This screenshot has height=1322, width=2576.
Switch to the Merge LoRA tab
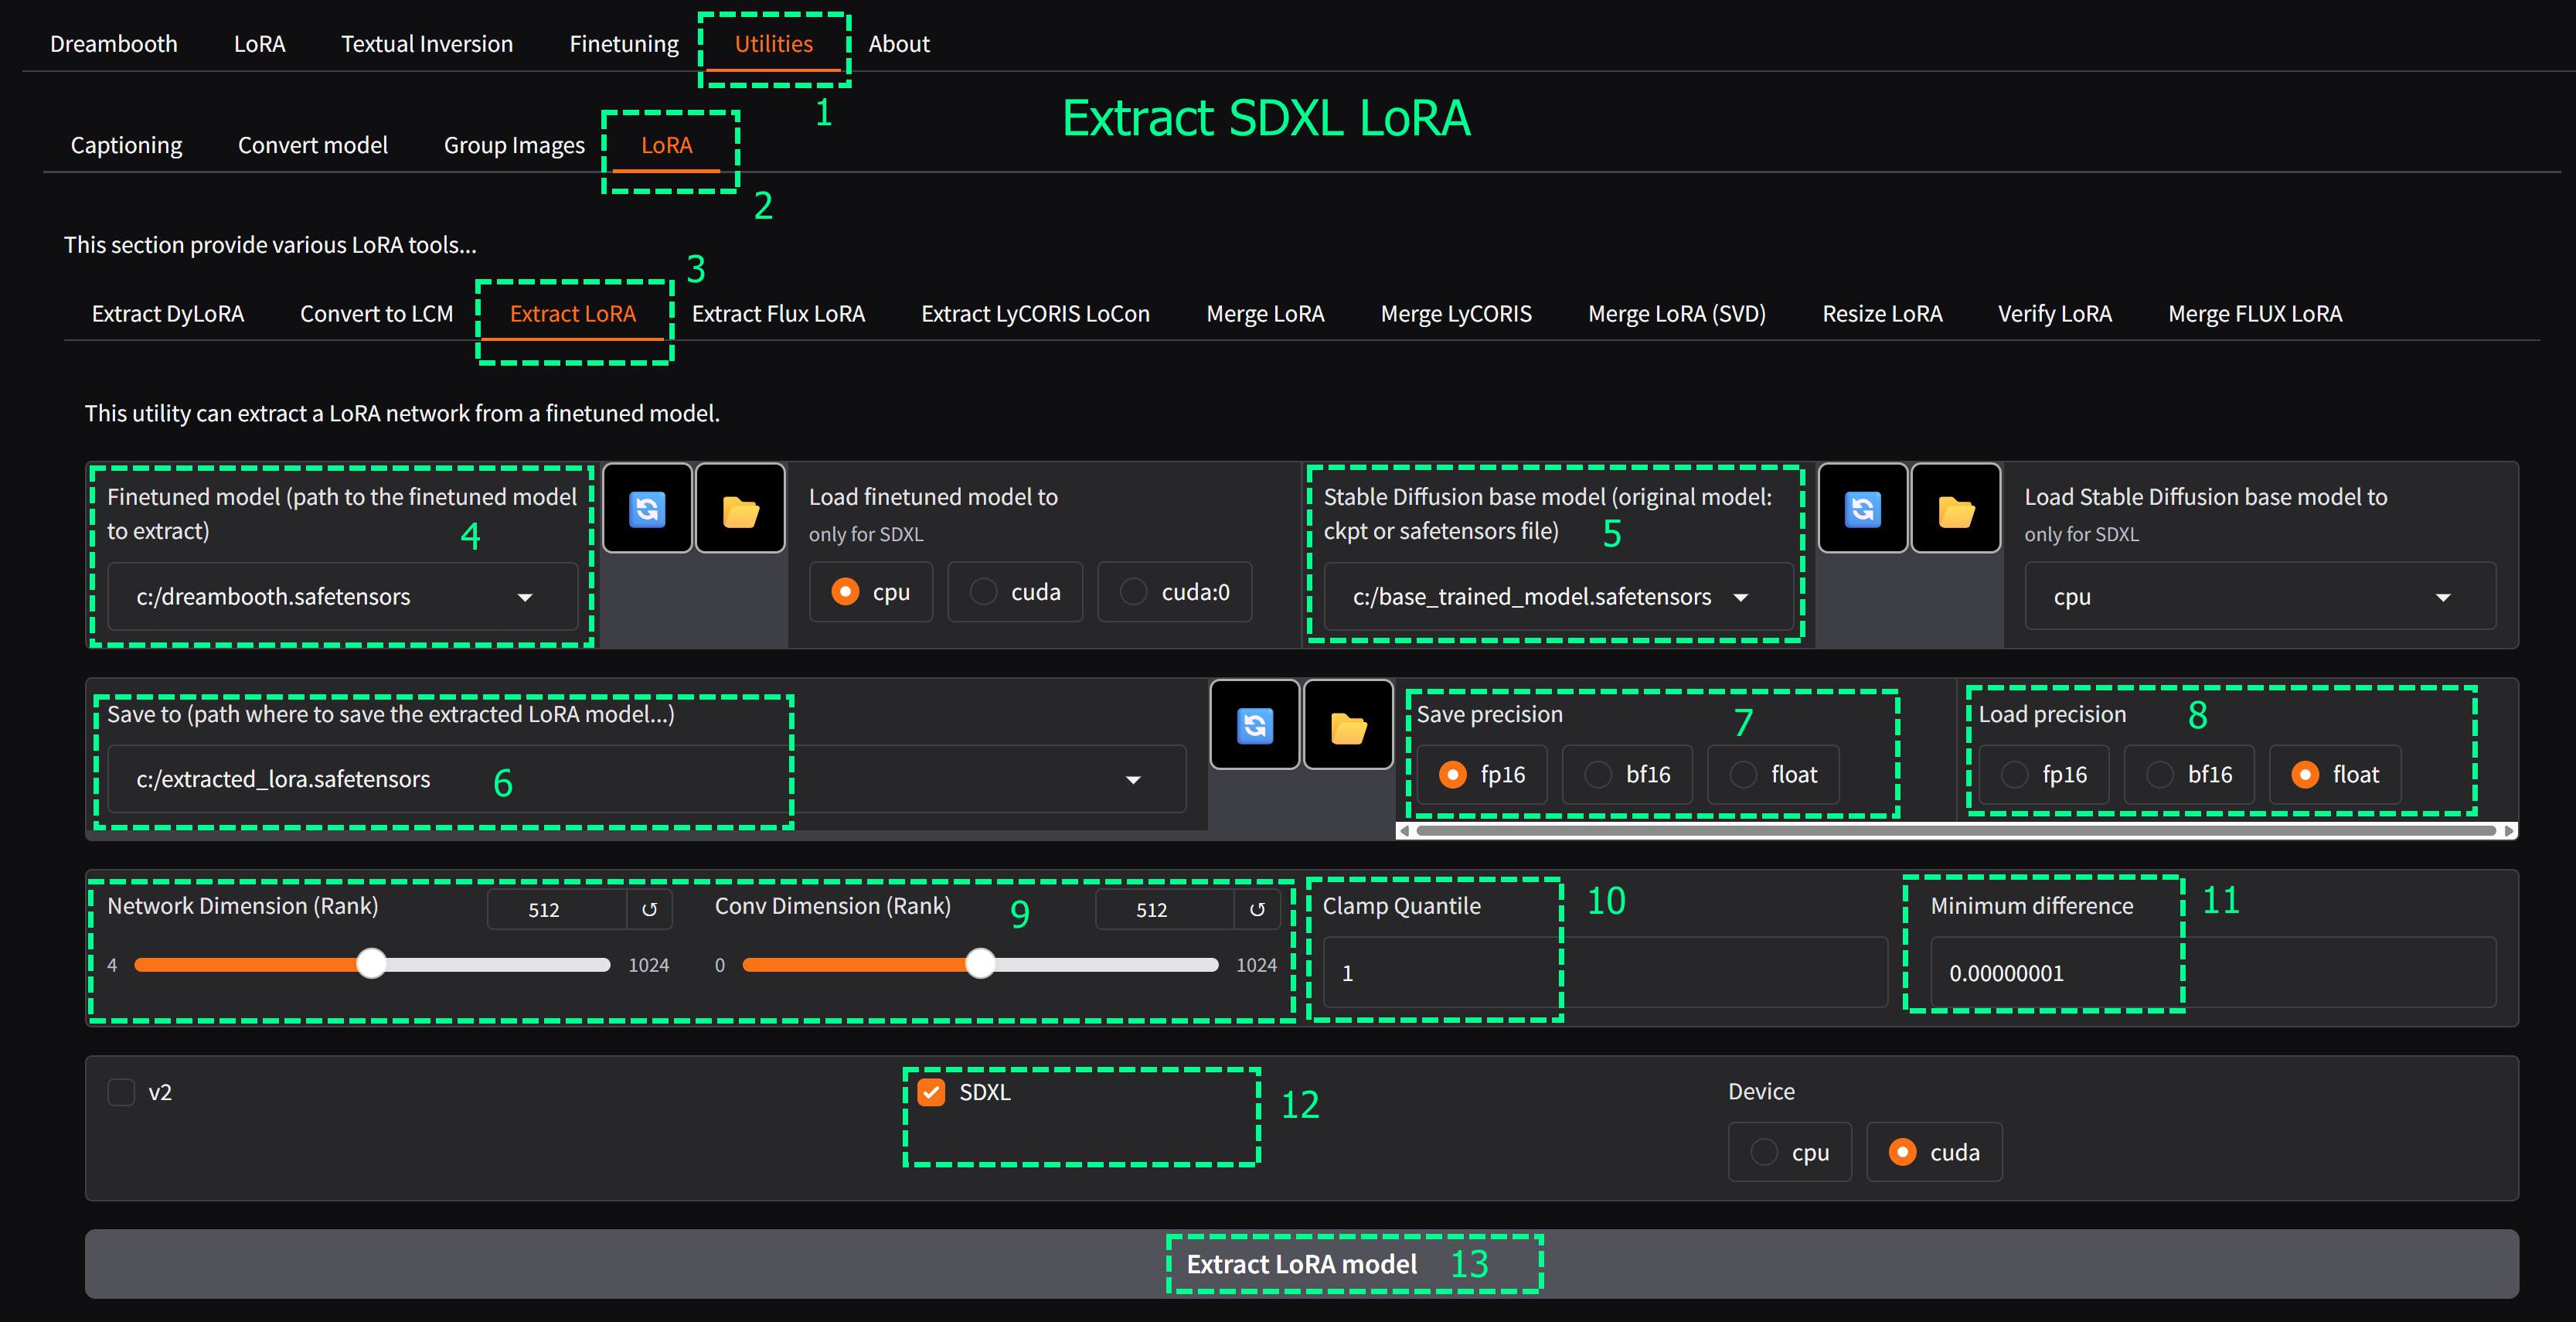click(1266, 314)
